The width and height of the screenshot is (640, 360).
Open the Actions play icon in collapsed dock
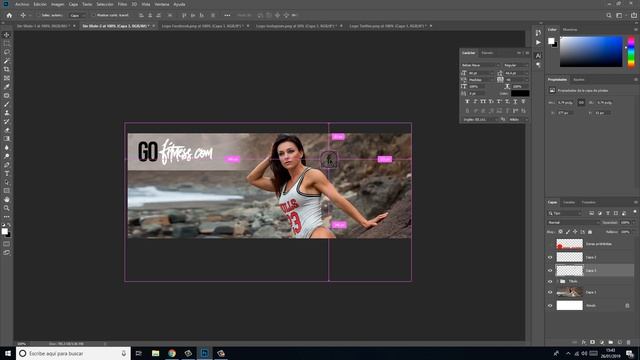pyautogui.click(x=538, y=42)
